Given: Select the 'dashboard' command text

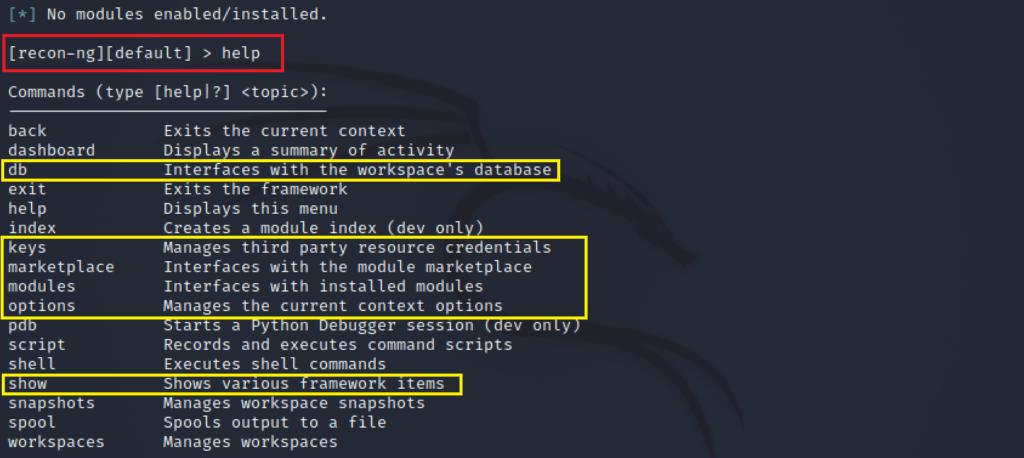Looking at the screenshot, I should coord(52,150).
